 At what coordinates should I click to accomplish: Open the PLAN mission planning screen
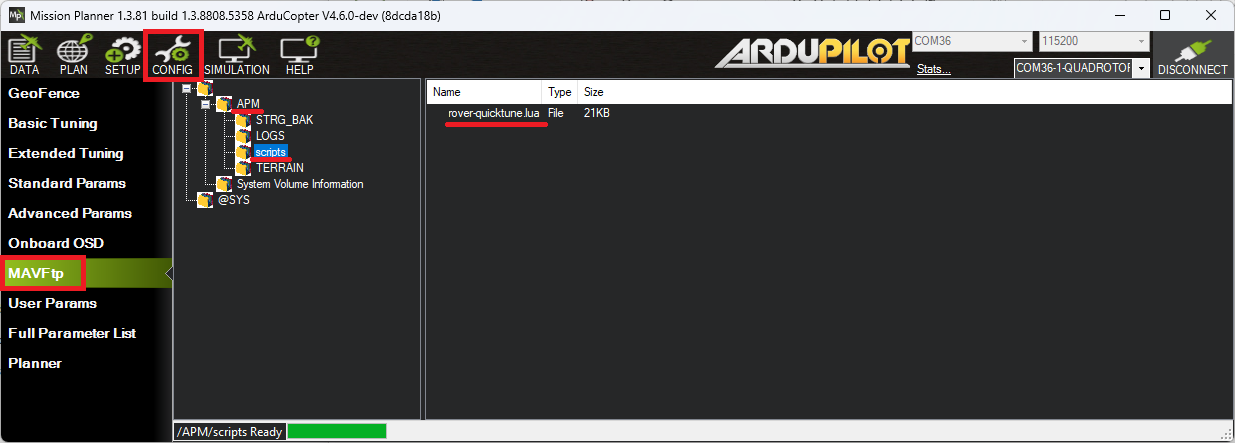coord(73,56)
